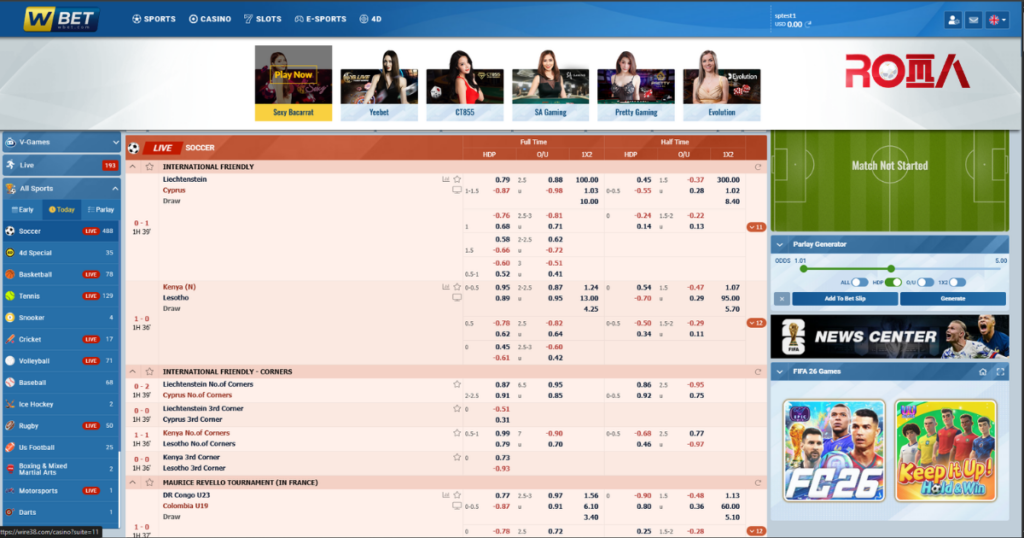
Task: Select Us Football in sports list
Action: tap(61, 447)
